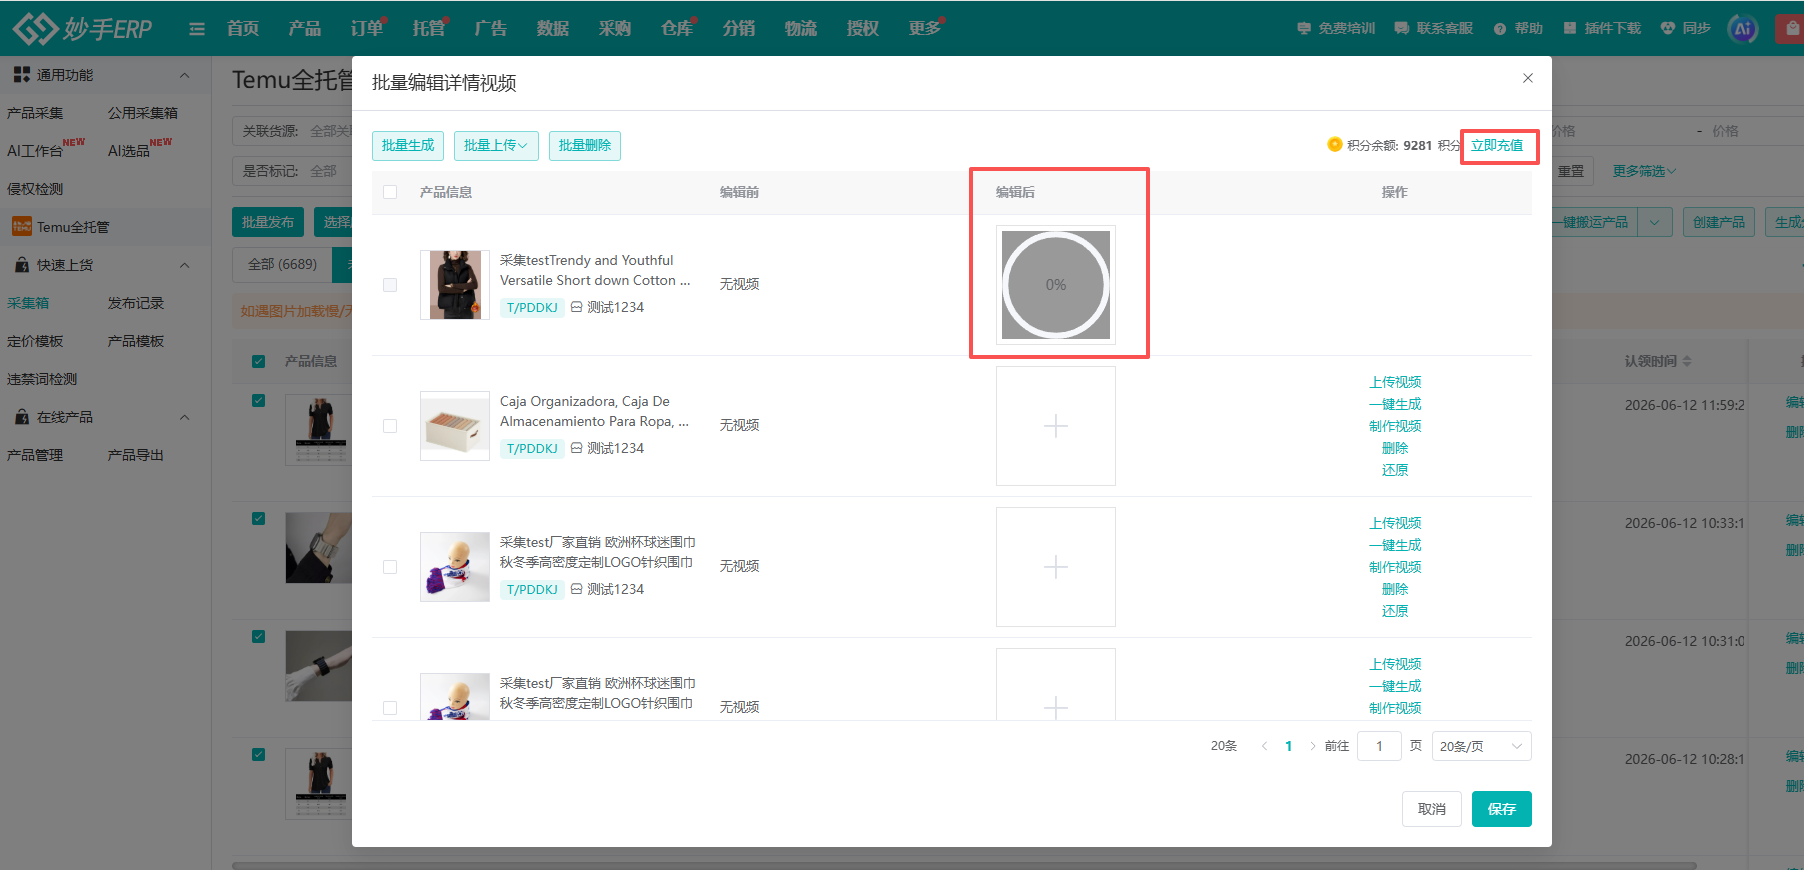
Task: Collapse the 快速上货 sidebar section
Action: click(x=185, y=265)
